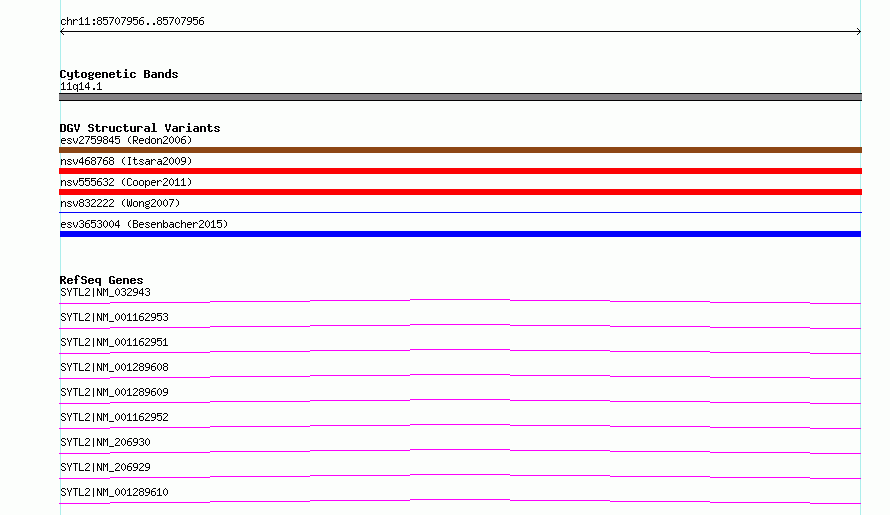Open the SYTL2|NM_001162951 transcript label
The width and height of the screenshot is (890, 515).
(114, 342)
